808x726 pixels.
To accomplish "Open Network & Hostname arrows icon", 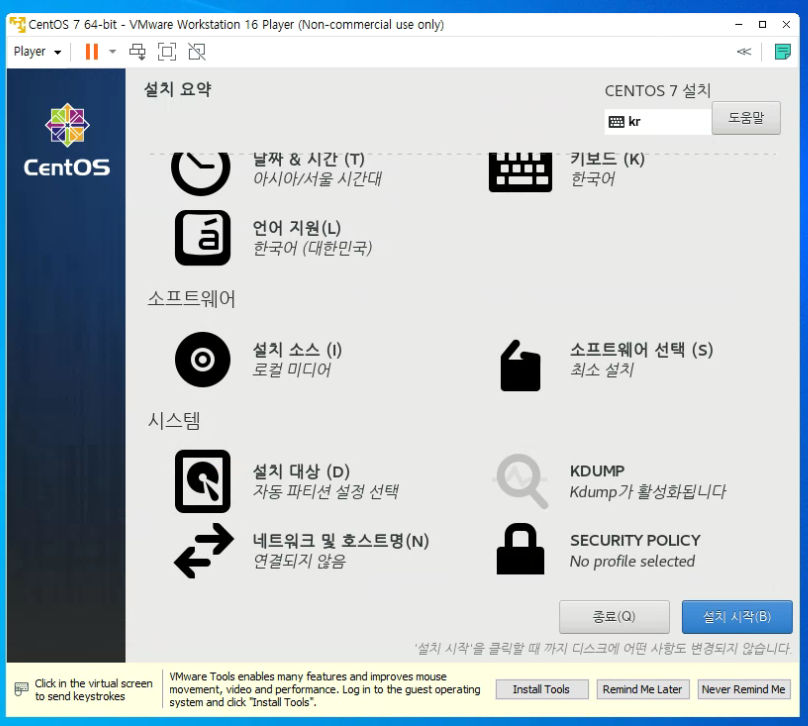I will (204, 550).
